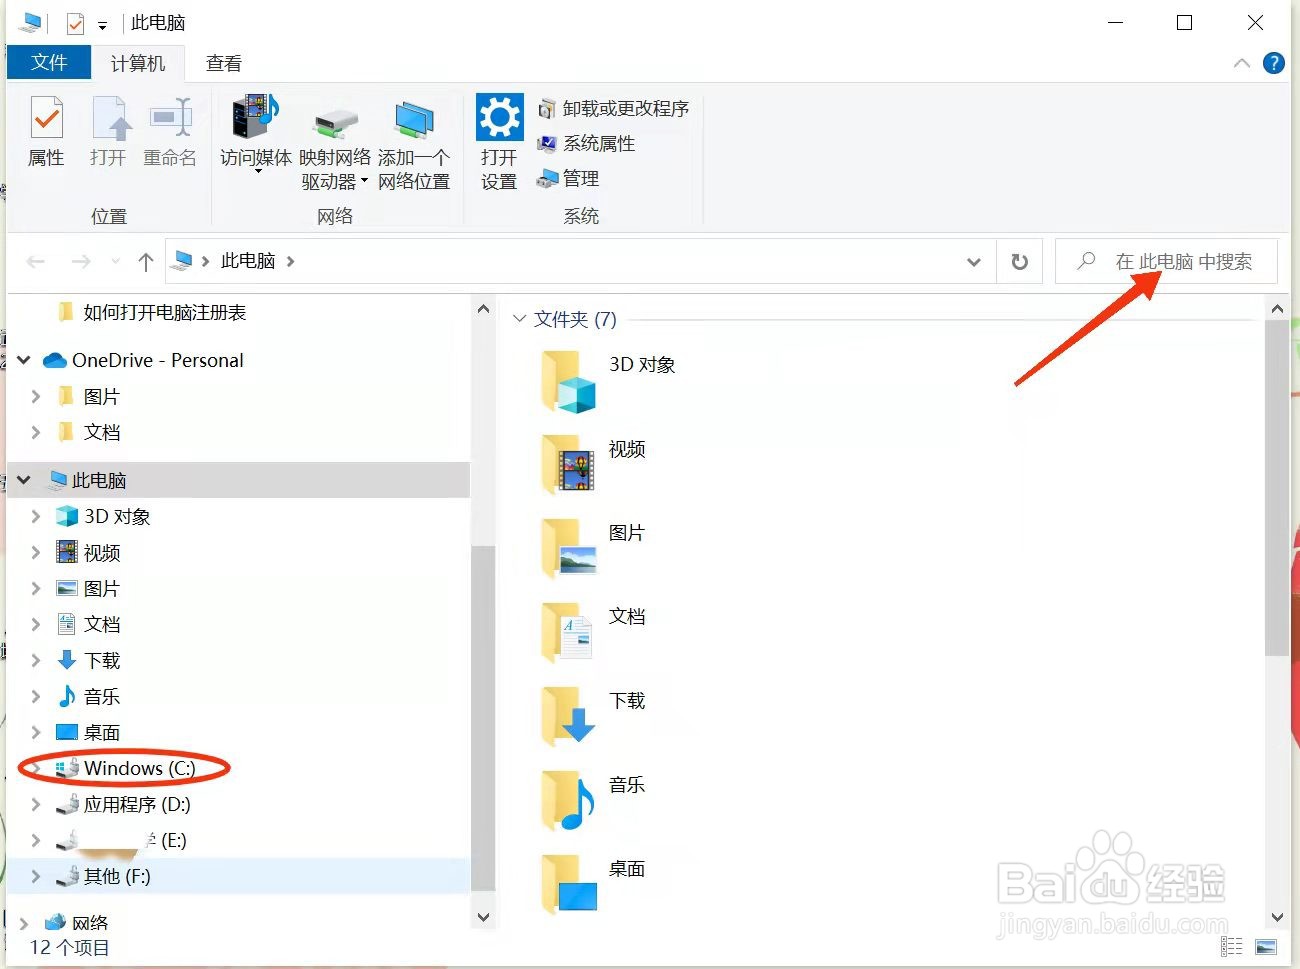Open the address bar dropdown arrow
Image resolution: width=1300 pixels, height=969 pixels.
tap(973, 261)
